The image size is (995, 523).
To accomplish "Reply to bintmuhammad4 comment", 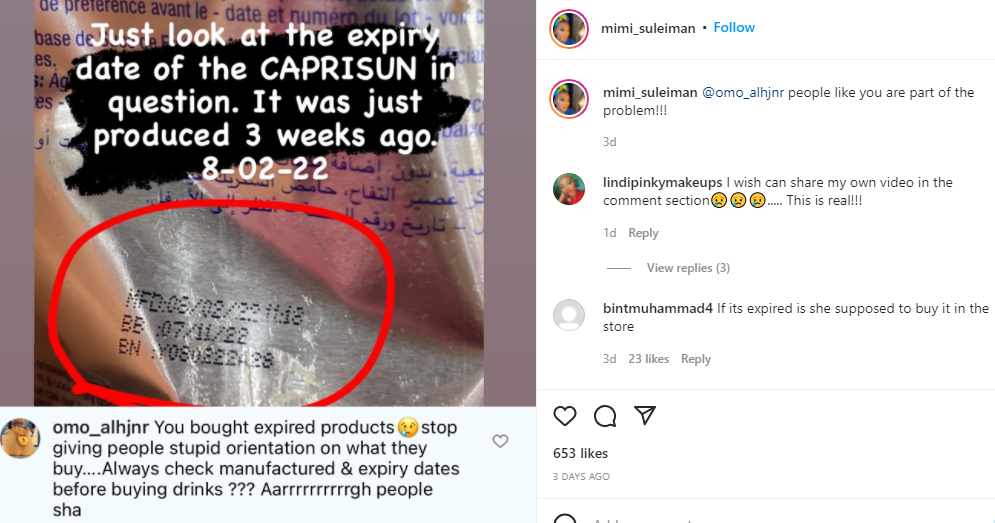I will point(696,359).
